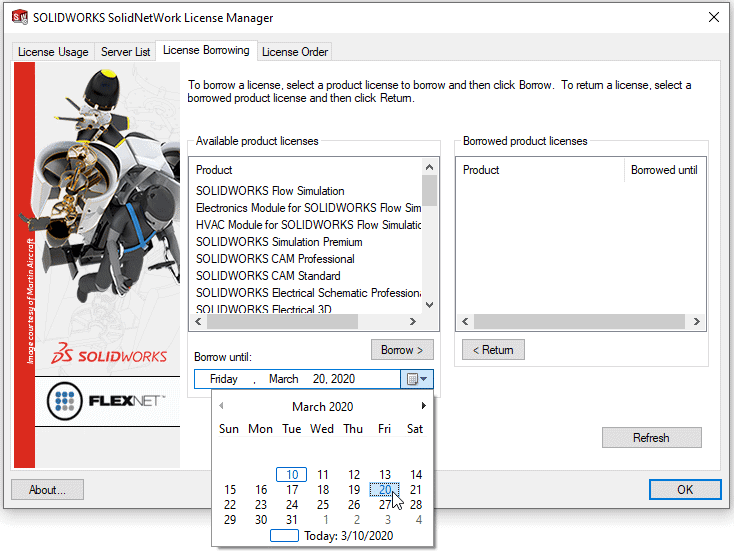Pick March 25 in the calendar

tap(323, 505)
